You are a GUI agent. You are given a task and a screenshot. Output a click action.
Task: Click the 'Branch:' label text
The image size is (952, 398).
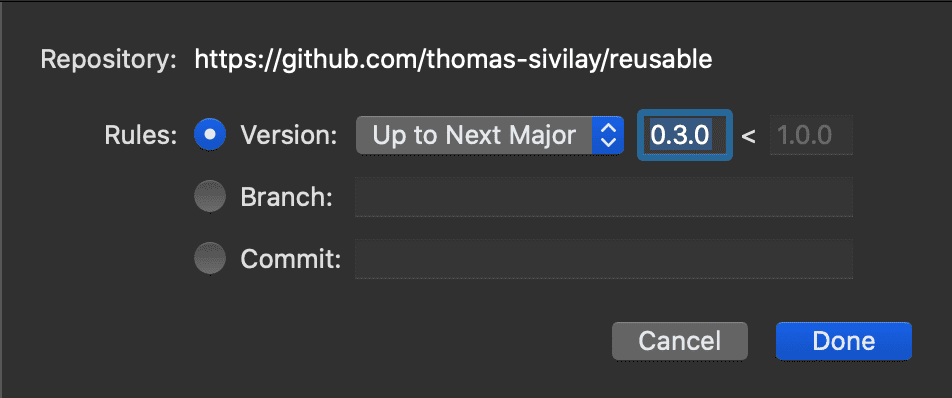287,197
